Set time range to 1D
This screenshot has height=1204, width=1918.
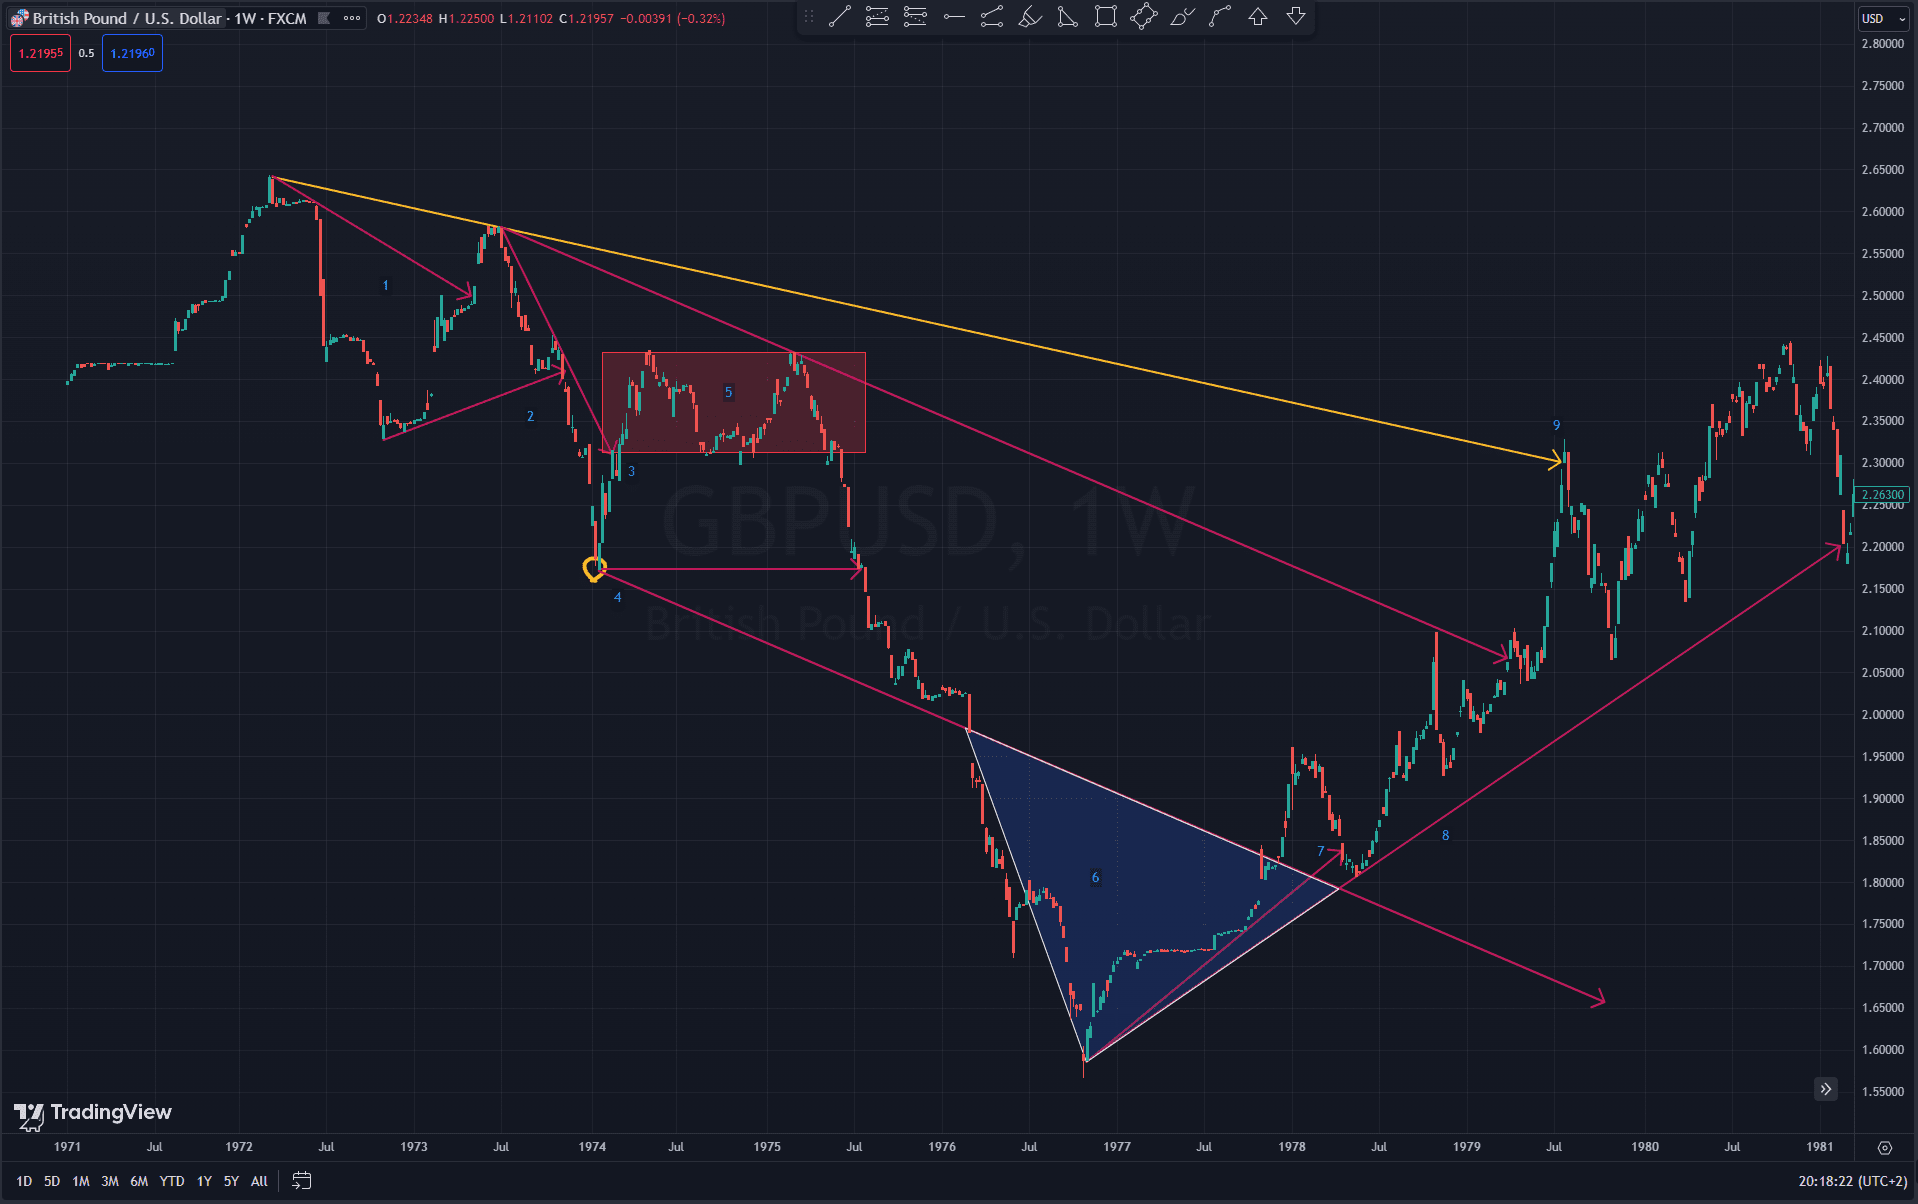pyautogui.click(x=24, y=1181)
